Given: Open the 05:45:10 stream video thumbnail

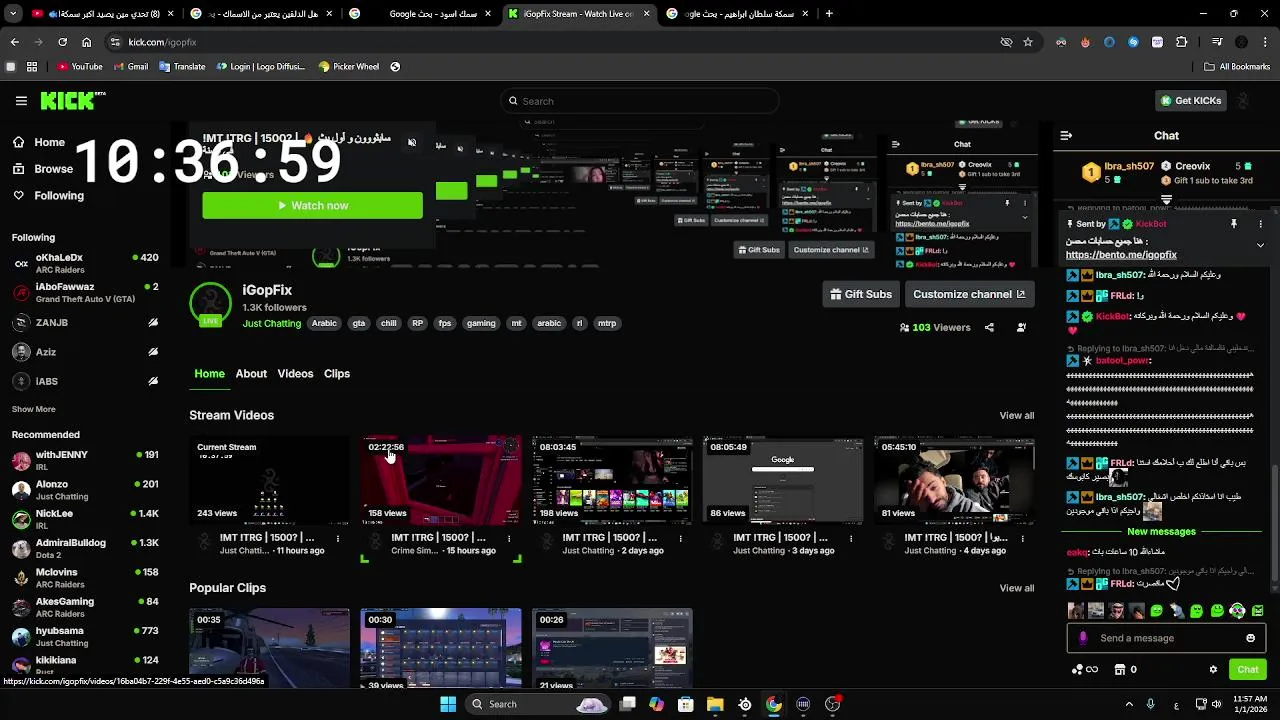Looking at the screenshot, I should coord(954,480).
